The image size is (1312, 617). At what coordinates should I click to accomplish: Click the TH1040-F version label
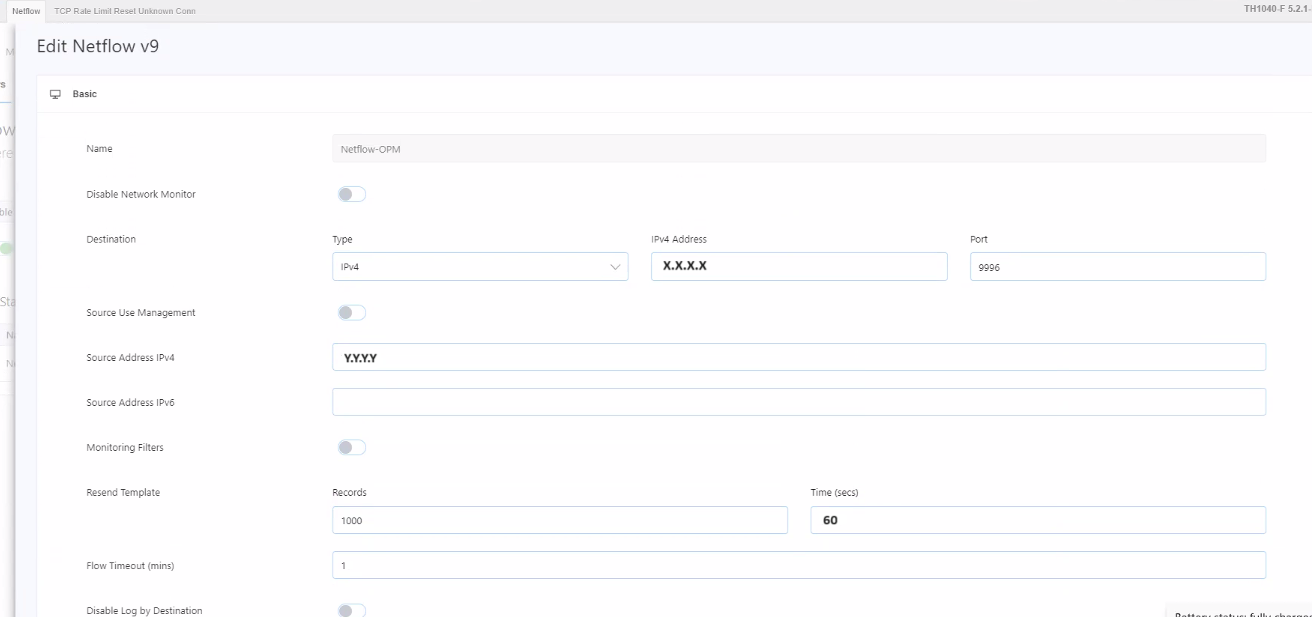click(1276, 10)
